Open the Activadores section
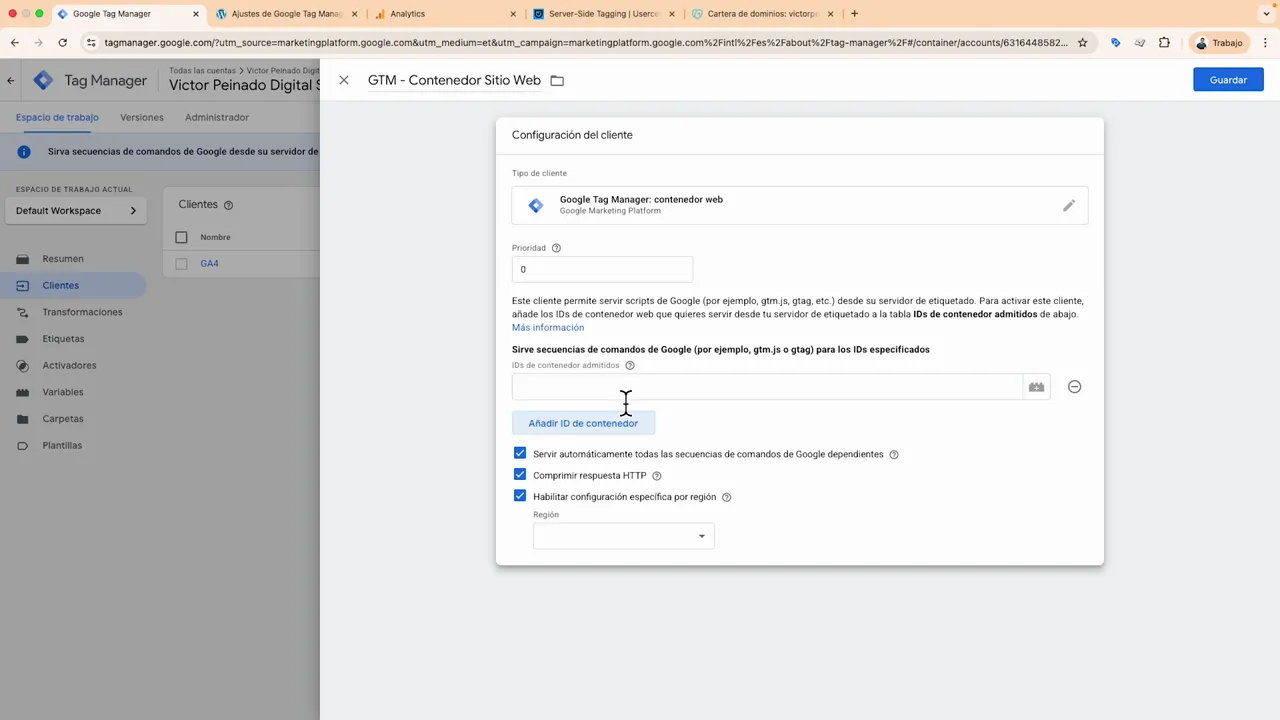 (x=69, y=365)
